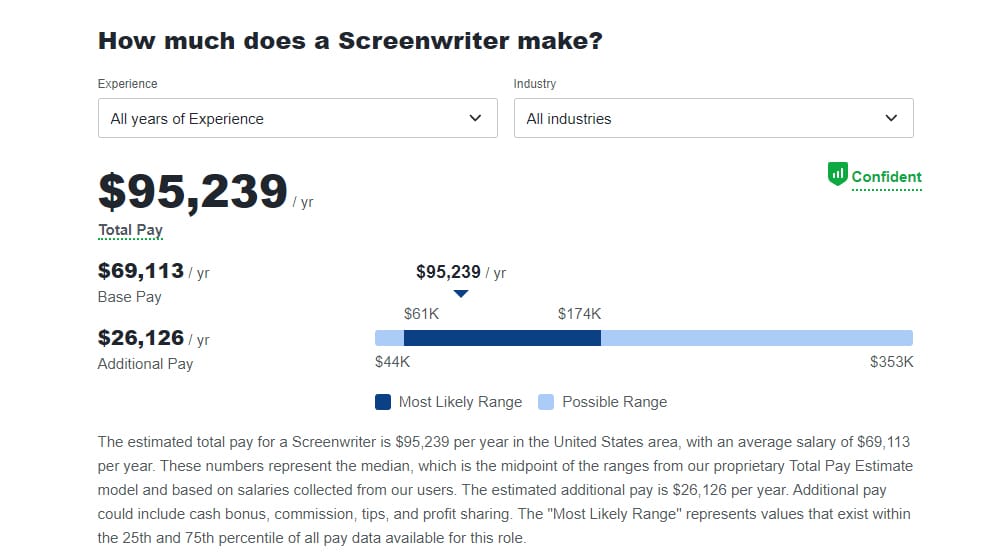The height and width of the screenshot is (560, 1000).
Task: Click the dark blue Most Likely Range bar
Action: coord(503,338)
